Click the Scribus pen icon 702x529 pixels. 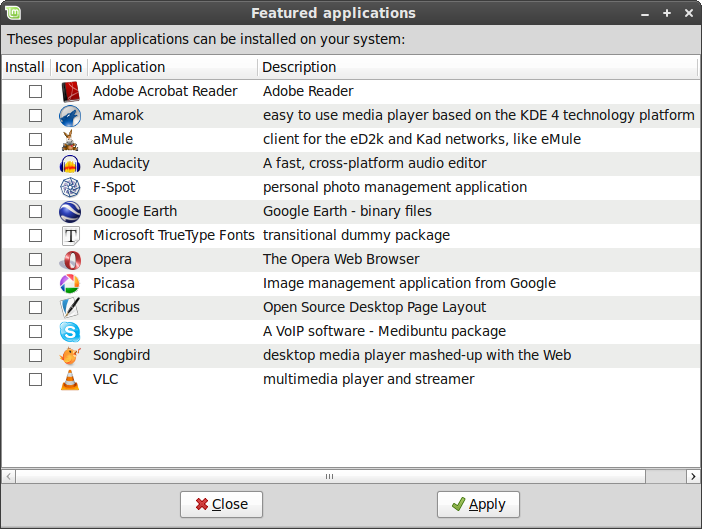coord(70,308)
